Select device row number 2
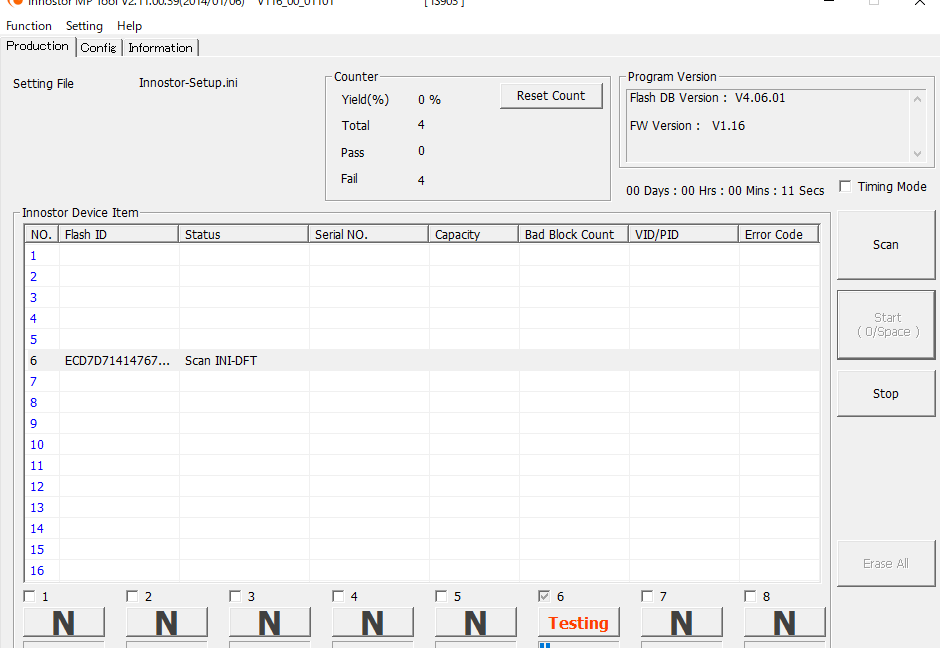The width and height of the screenshot is (940, 648). point(422,276)
